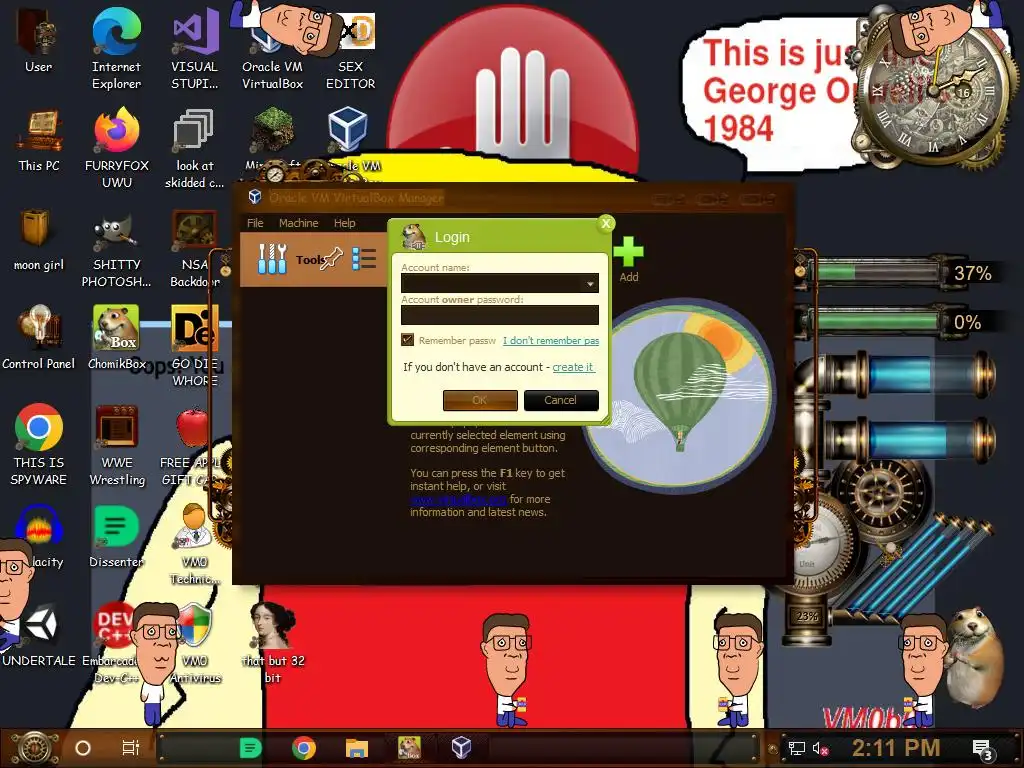Launch the Dissenter desktop icon

(116, 537)
